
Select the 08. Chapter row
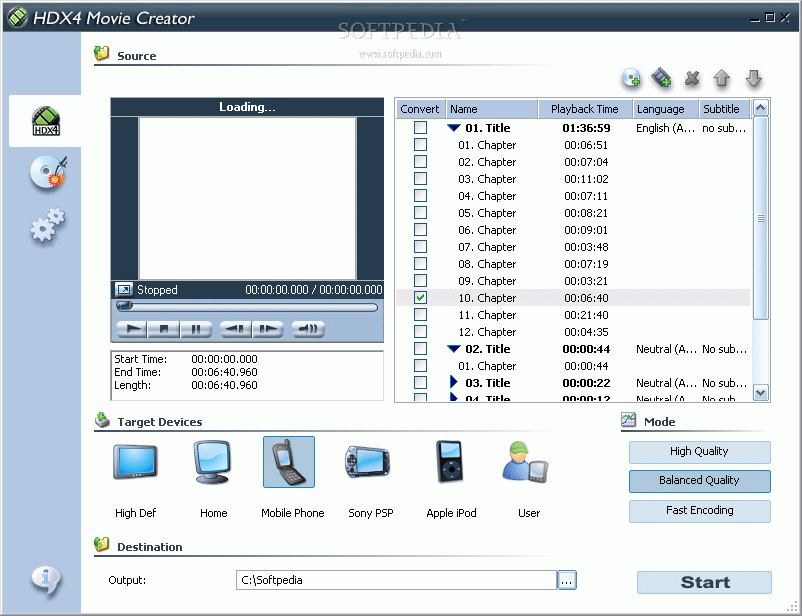[x=573, y=263]
